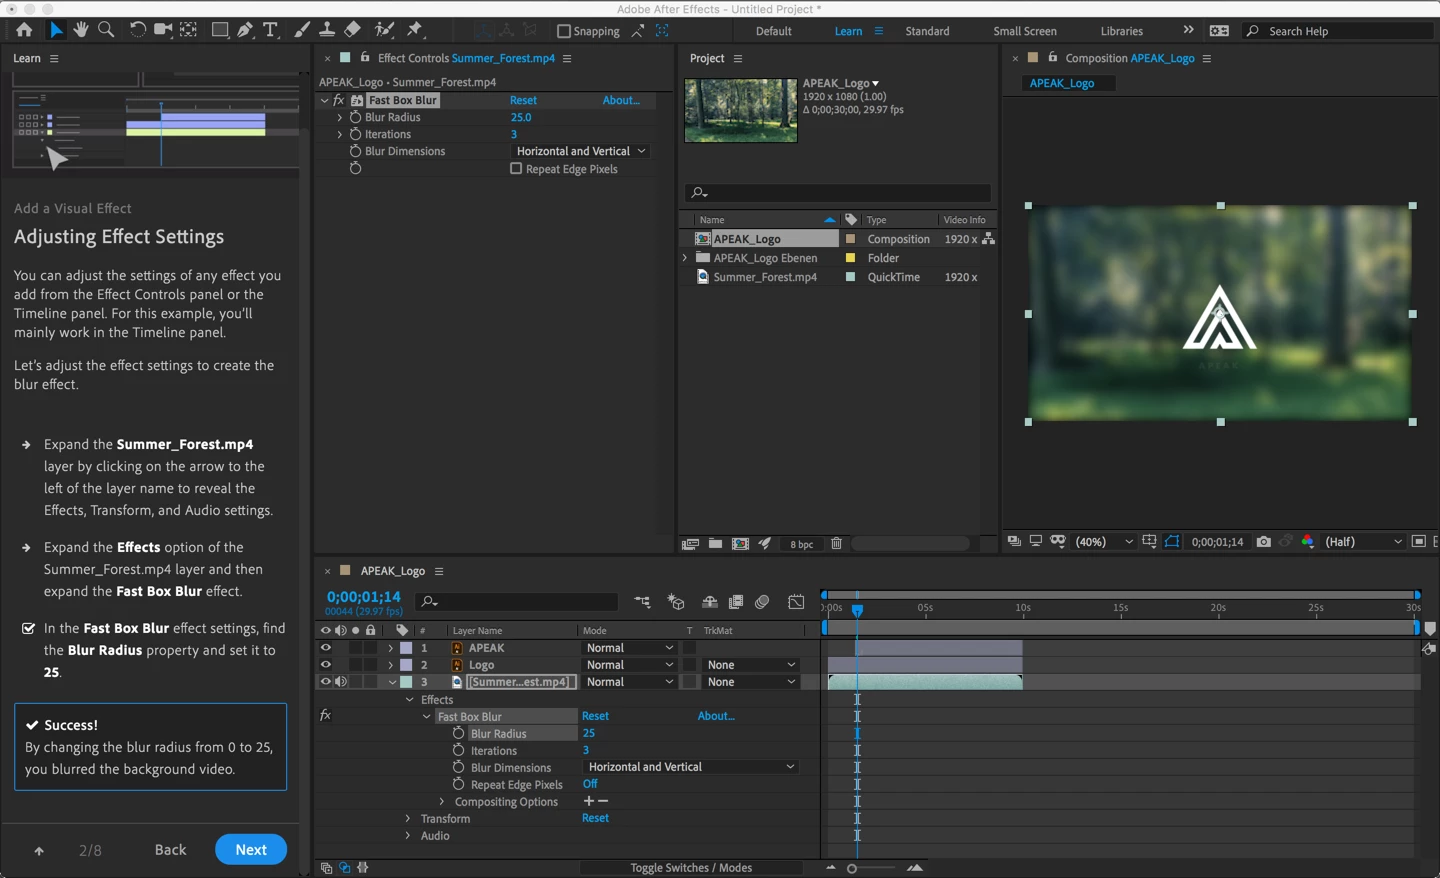Select the Puppet Pin tool
Screen dimensions: 1440x878
[x=416, y=30]
